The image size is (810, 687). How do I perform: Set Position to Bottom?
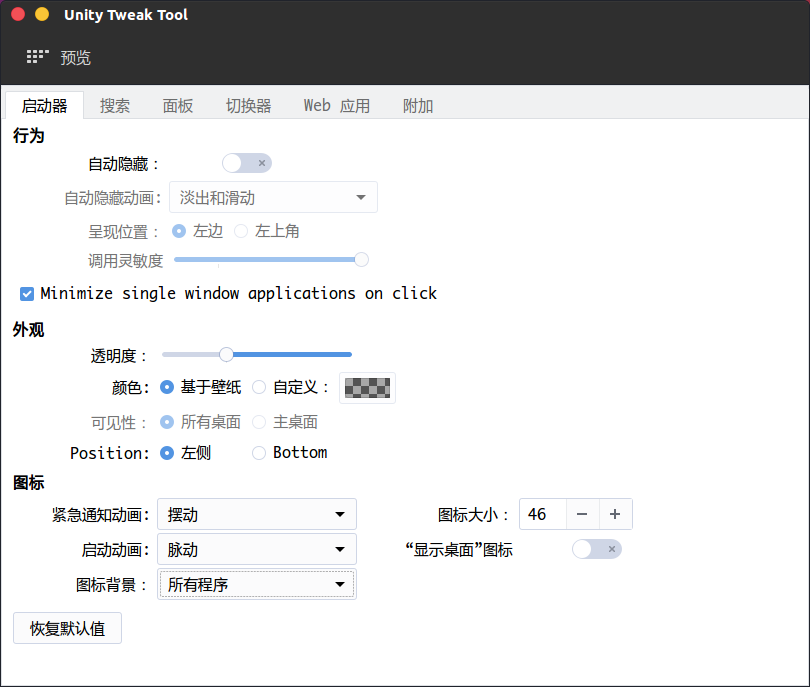click(x=259, y=453)
